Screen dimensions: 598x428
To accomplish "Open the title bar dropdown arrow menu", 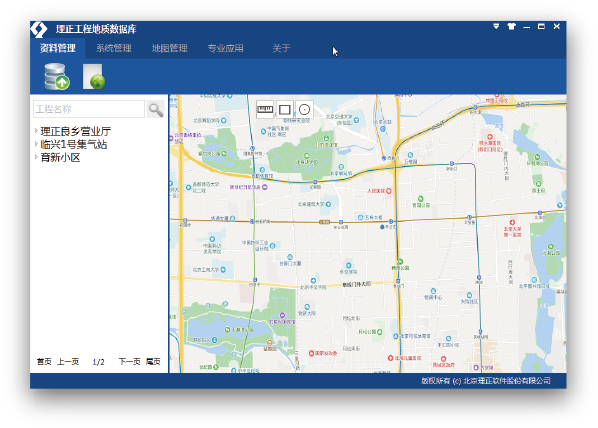I will [x=496, y=26].
